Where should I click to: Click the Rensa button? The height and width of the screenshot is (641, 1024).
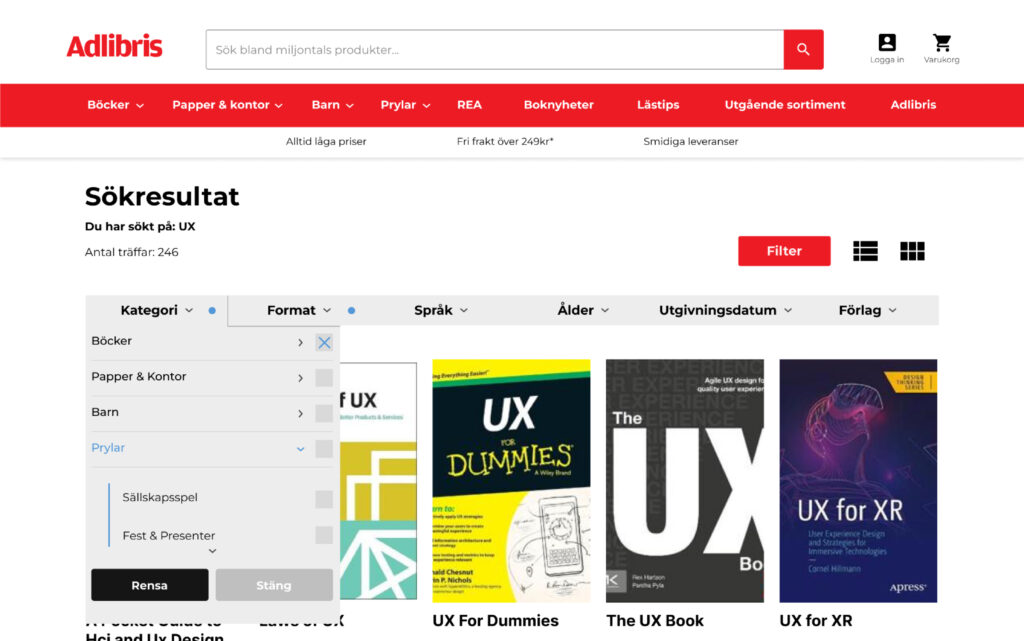(x=150, y=585)
